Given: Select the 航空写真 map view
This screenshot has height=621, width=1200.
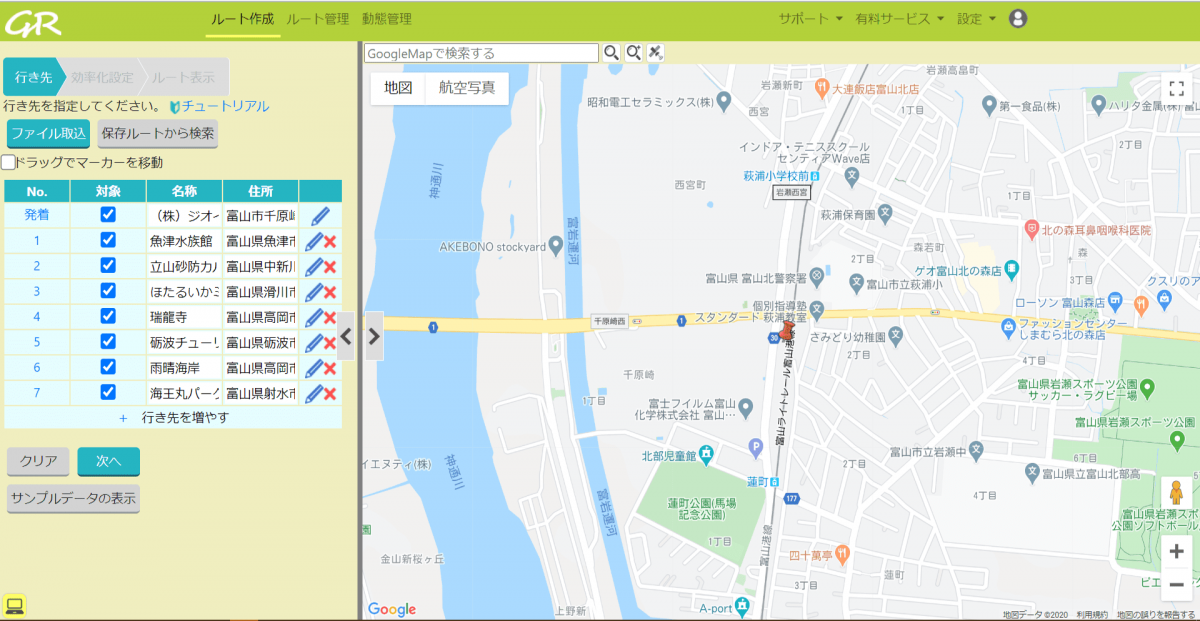Looking at the screenshot, I should tap(467, 88).
